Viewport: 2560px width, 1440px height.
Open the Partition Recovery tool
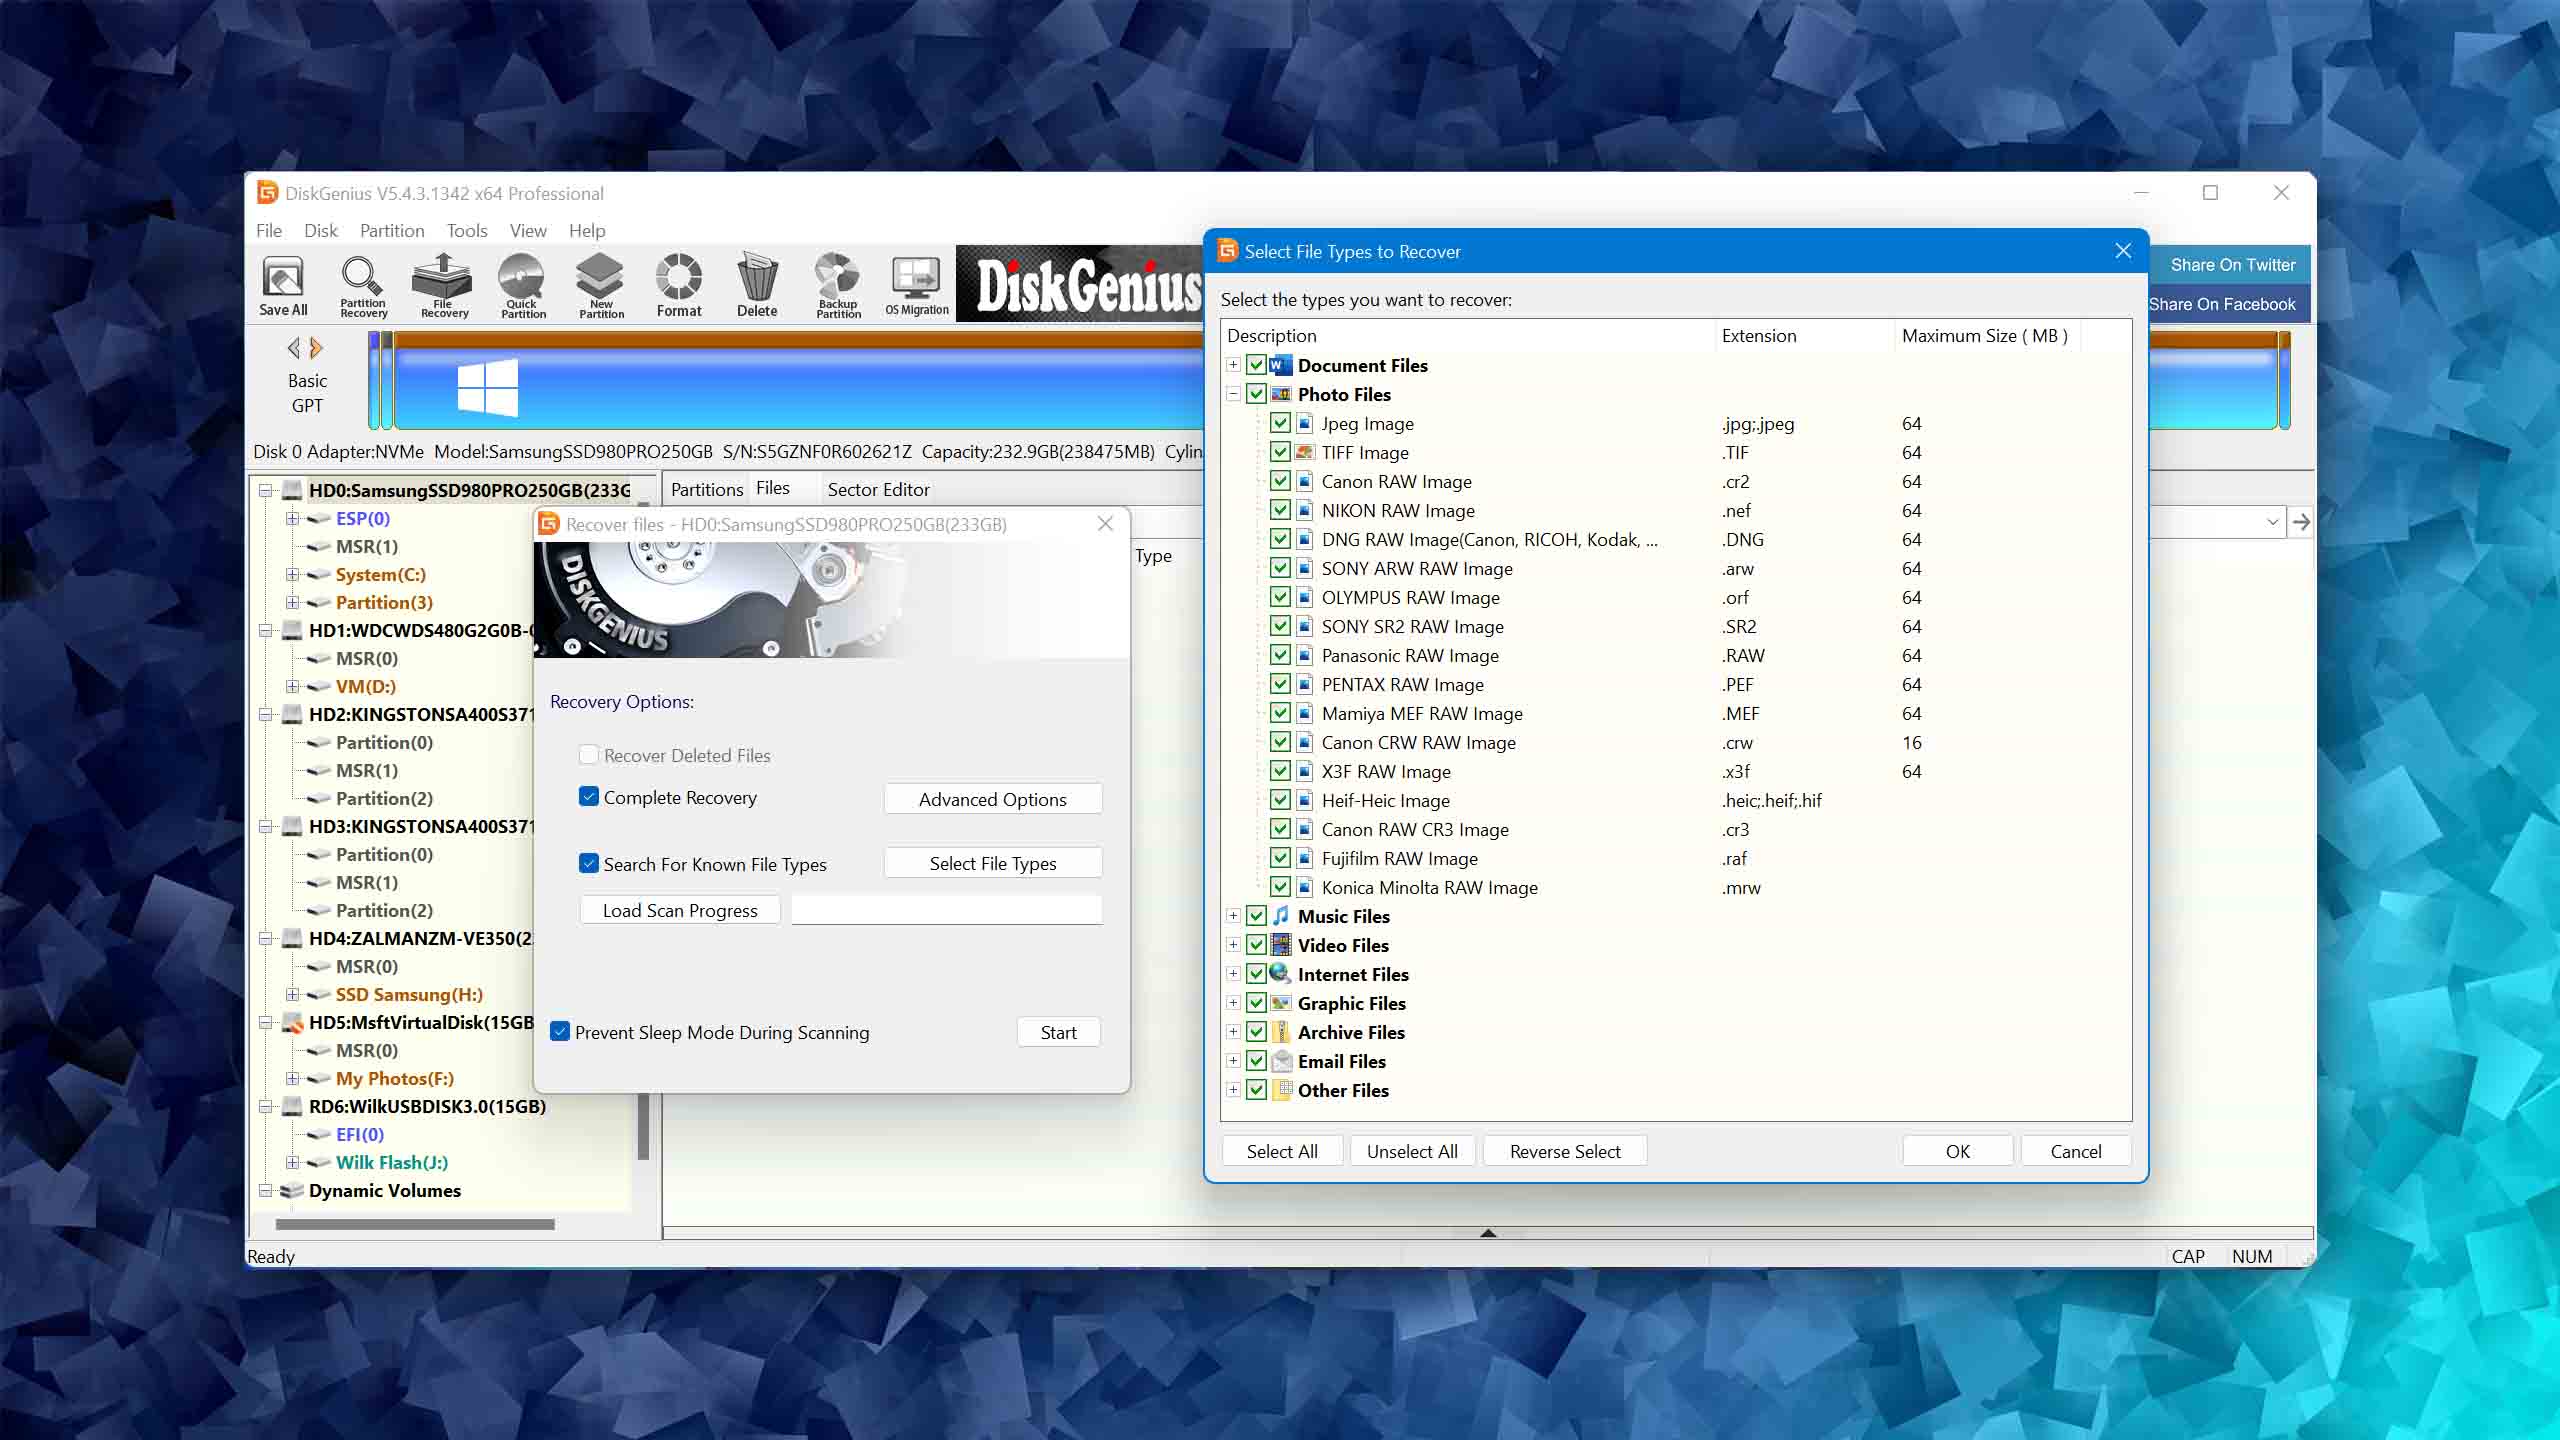pyautogui.click(x=362, y=286)
